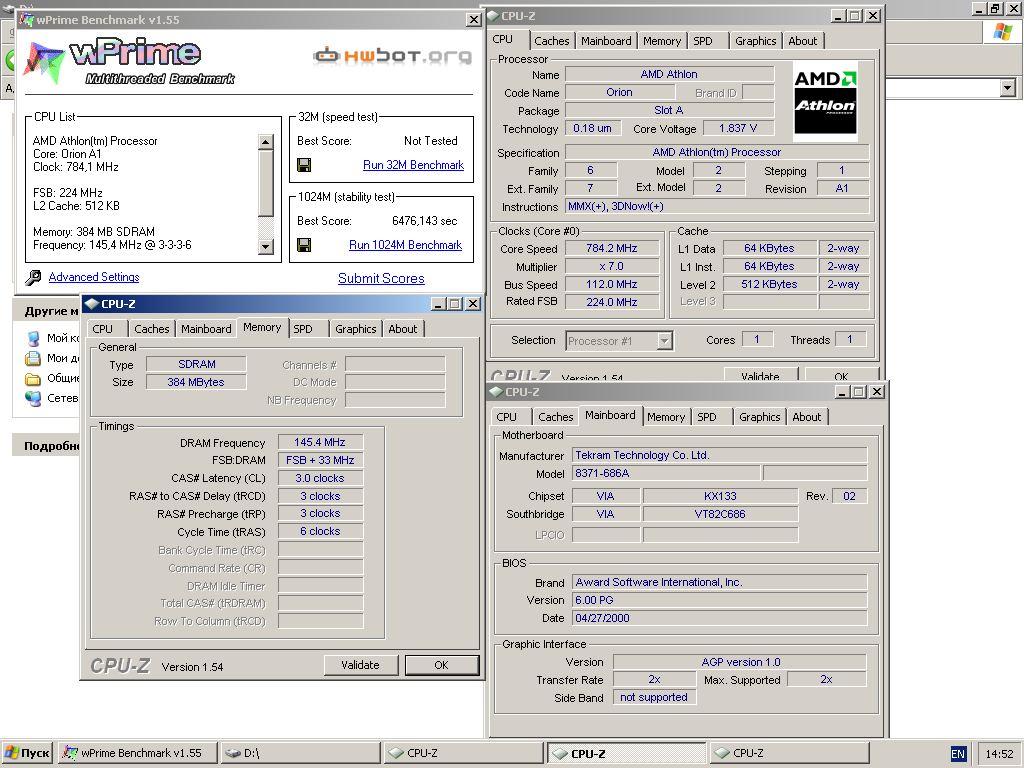This screenshot has width=1024, height=768.
Task: Click the AGP version 1.0 field
Action: pyautogui.click(x=741, y=662)
